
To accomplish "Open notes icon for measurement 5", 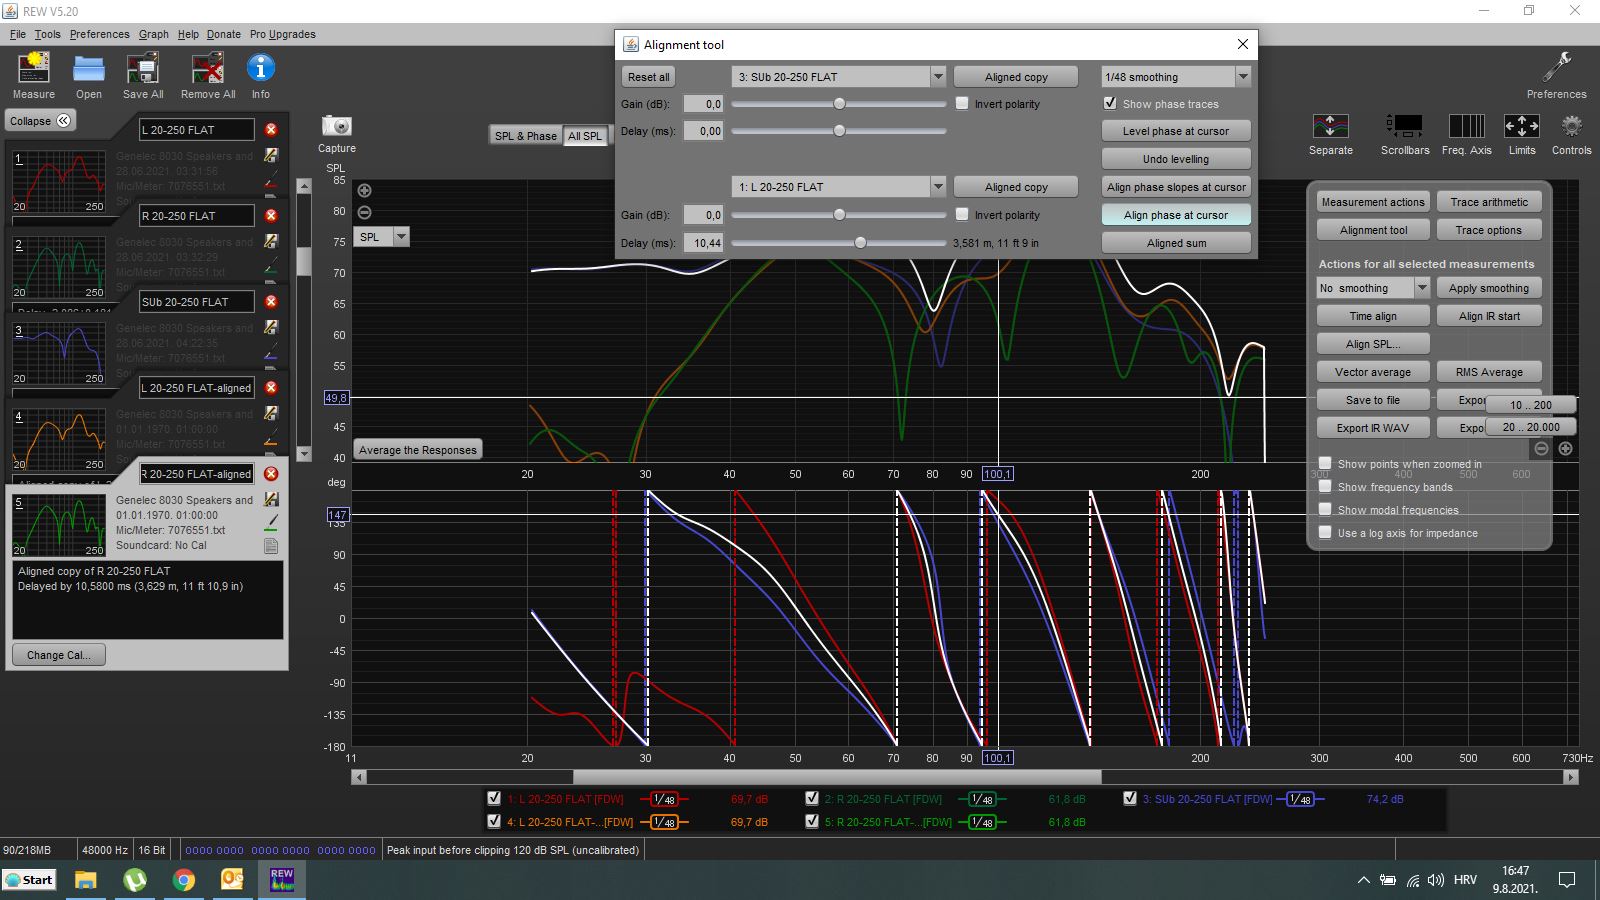I will tap(271, 546).
